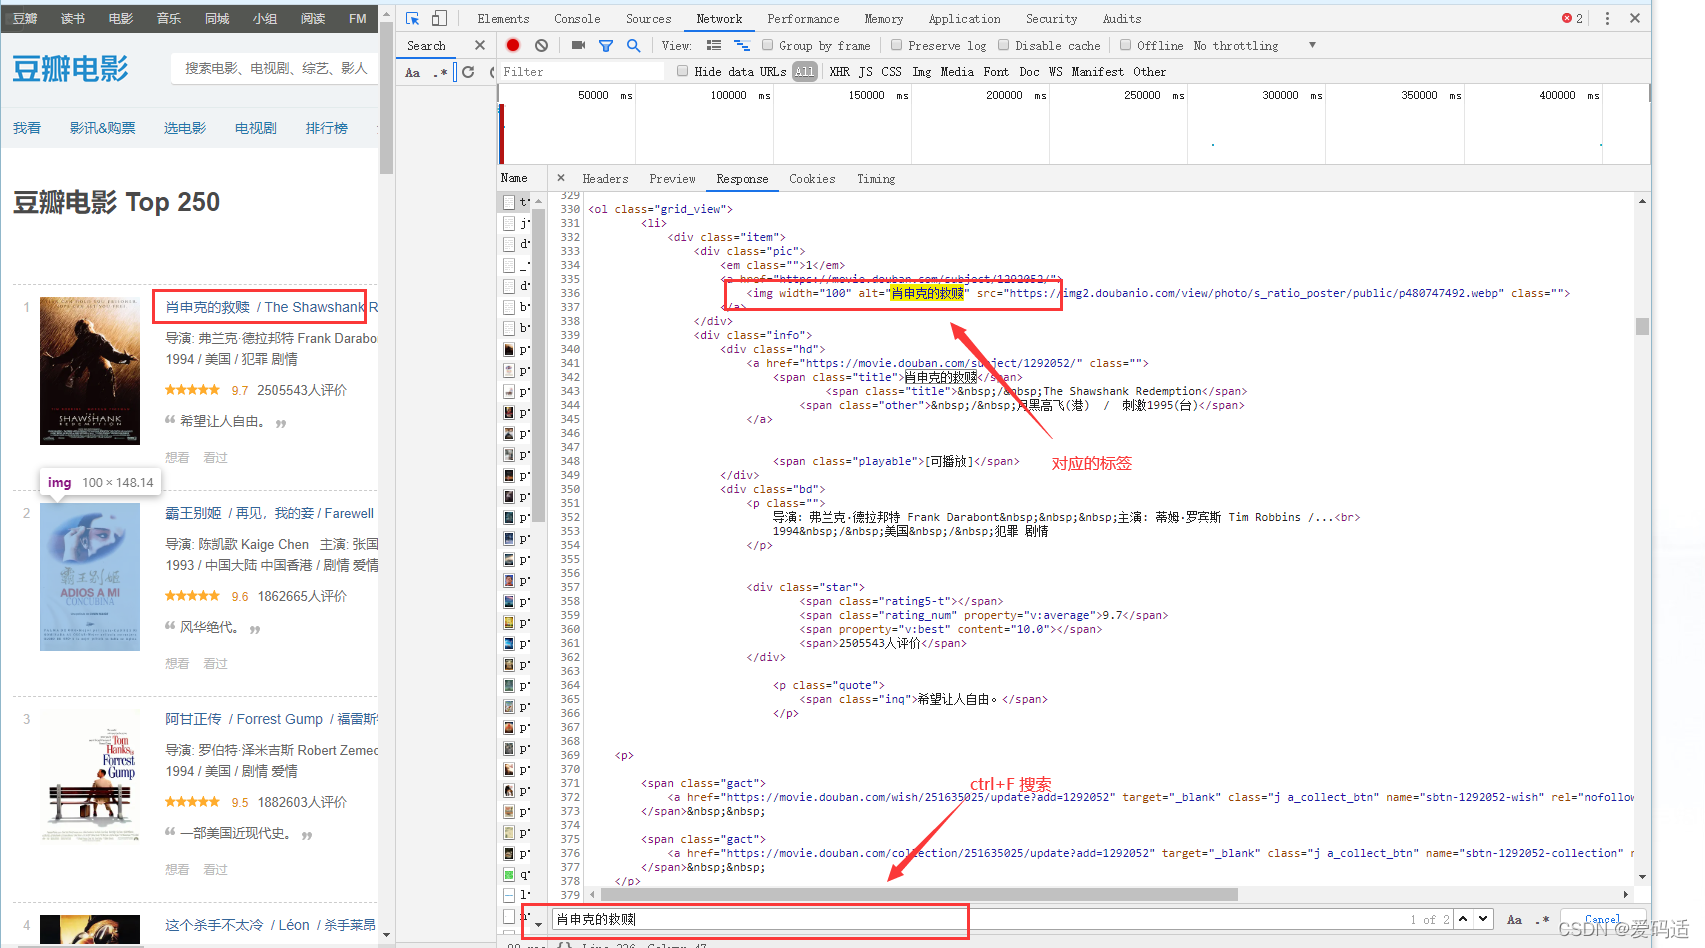Toggle match case in Search panel
This screenshot has height=948, width=1705.
click(x=413, y=72)
